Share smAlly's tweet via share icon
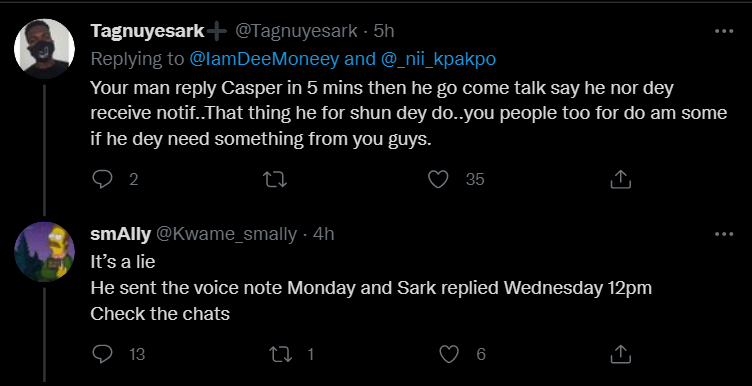This screenshot has width=752, height=386. [x=620, y=354]
